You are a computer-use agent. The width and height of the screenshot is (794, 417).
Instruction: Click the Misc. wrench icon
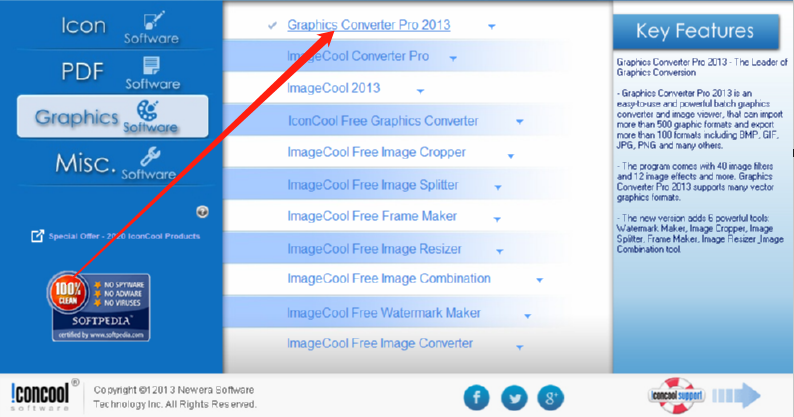pyautogui.click(x=150, y=156)
